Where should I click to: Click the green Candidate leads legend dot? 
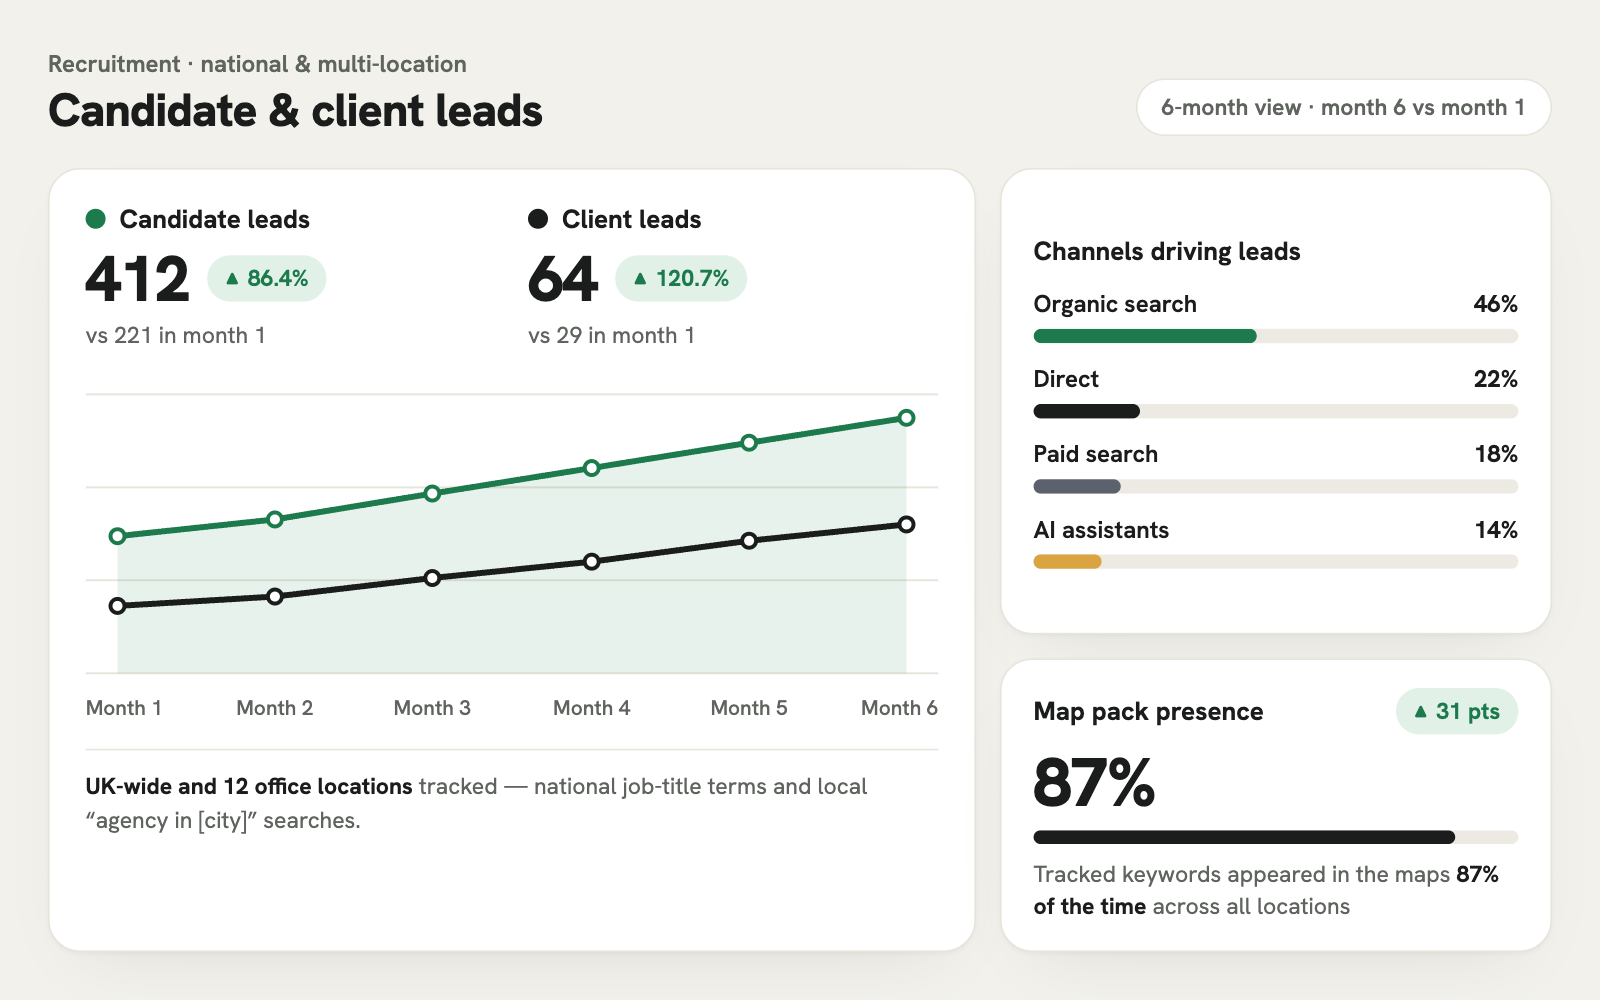[x=96, y=219]
